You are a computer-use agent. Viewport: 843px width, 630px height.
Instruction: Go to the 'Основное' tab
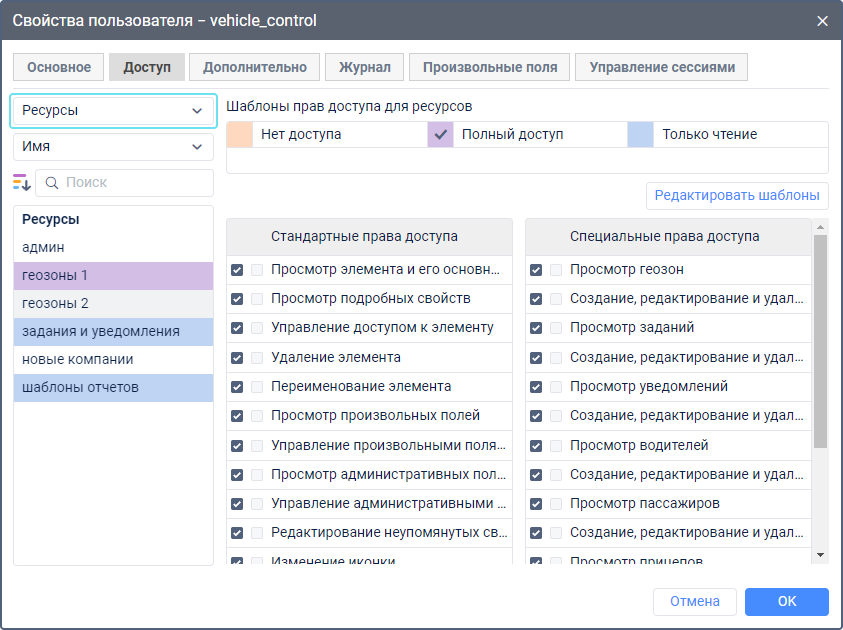(x=59, y=67)
